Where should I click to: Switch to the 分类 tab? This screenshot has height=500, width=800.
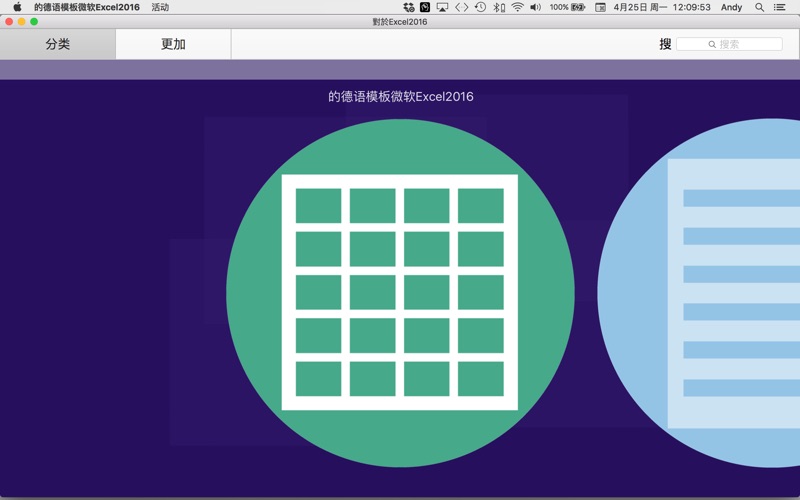point(58,44)
